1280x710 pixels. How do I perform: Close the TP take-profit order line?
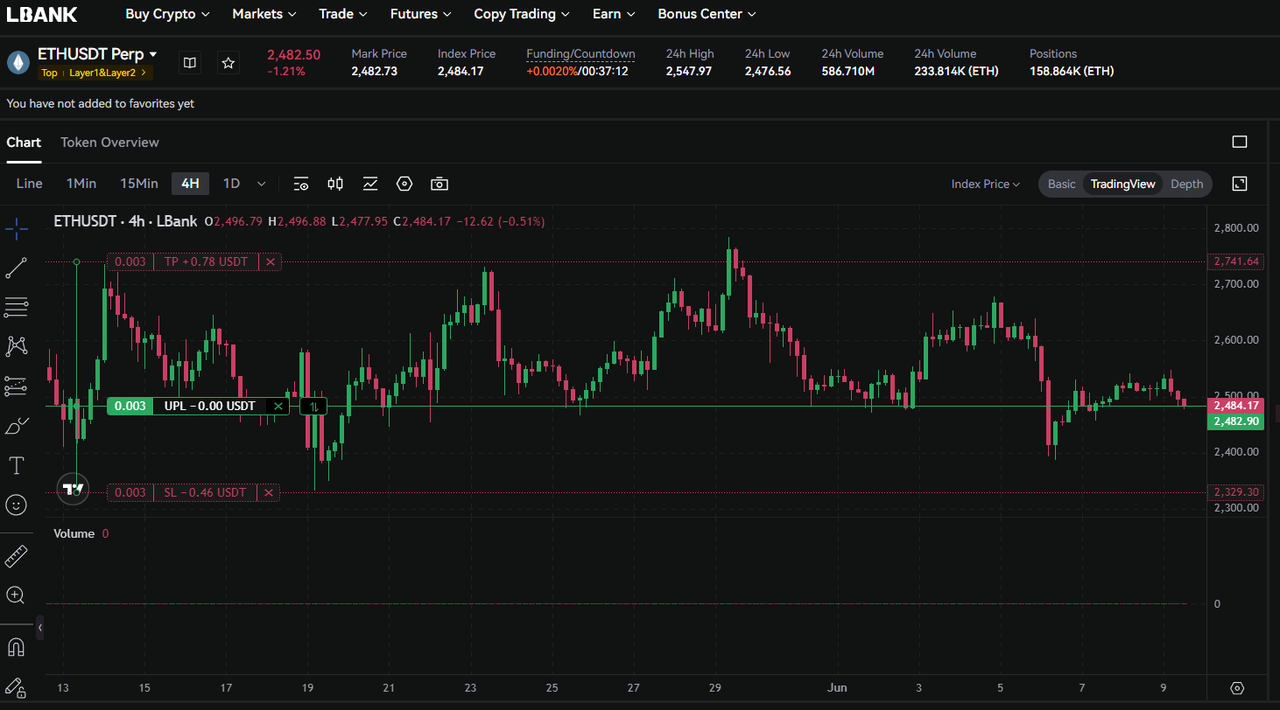click(270, 262)
